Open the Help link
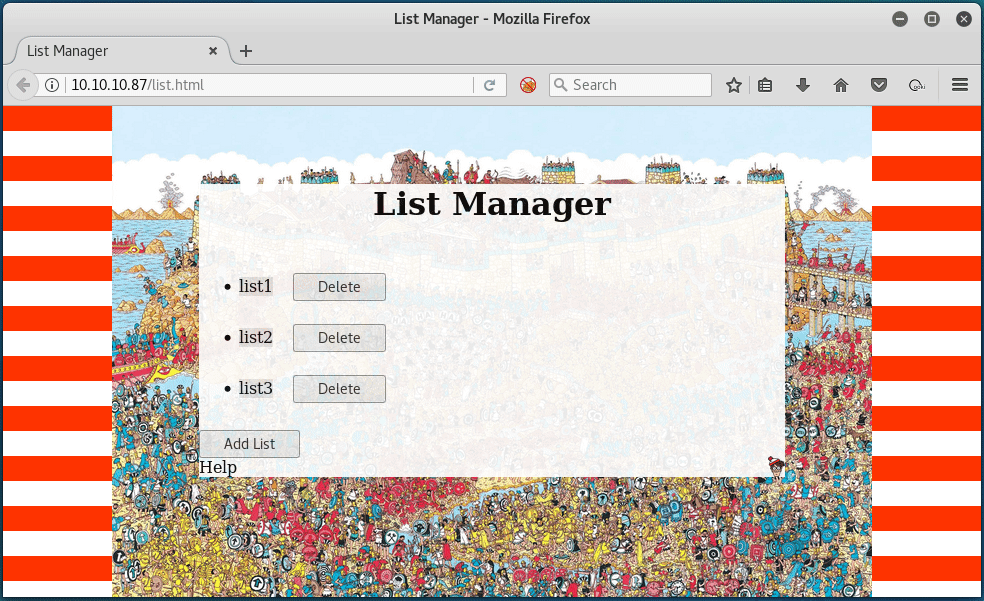The image size is (984, 601). coord(218,467)
